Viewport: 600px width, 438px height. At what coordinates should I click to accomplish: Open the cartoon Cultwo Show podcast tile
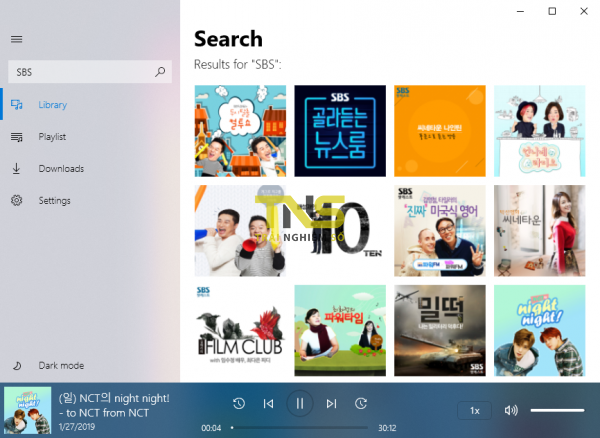[240, 131]
